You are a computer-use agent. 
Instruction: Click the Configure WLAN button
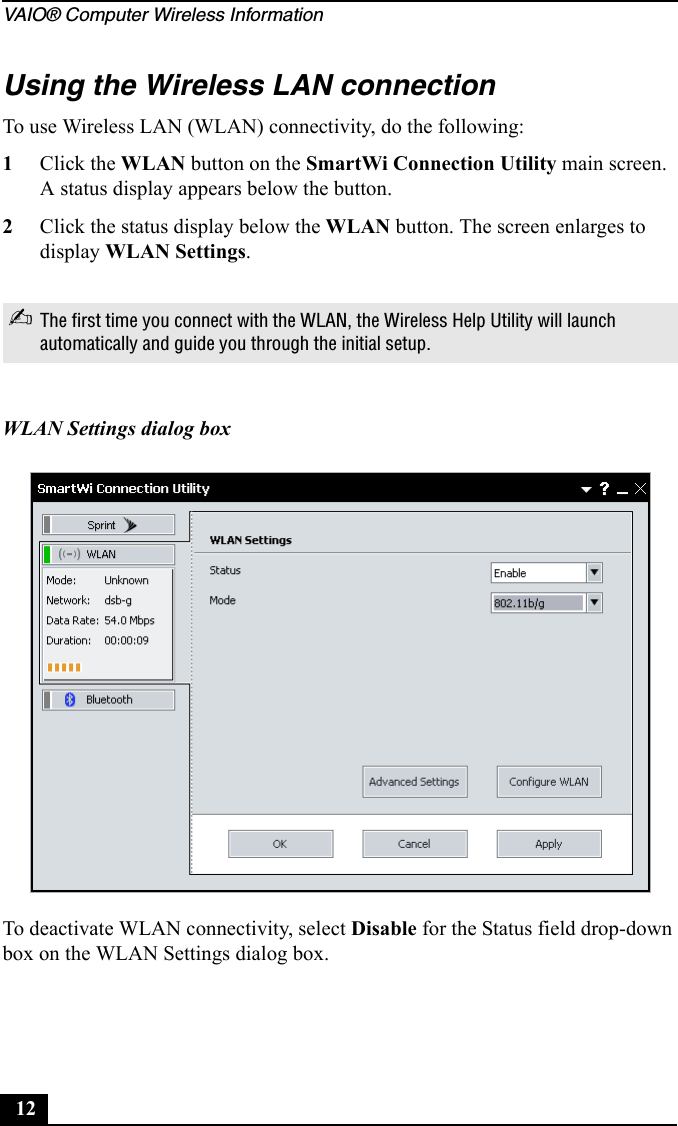[x=549, y=781]
